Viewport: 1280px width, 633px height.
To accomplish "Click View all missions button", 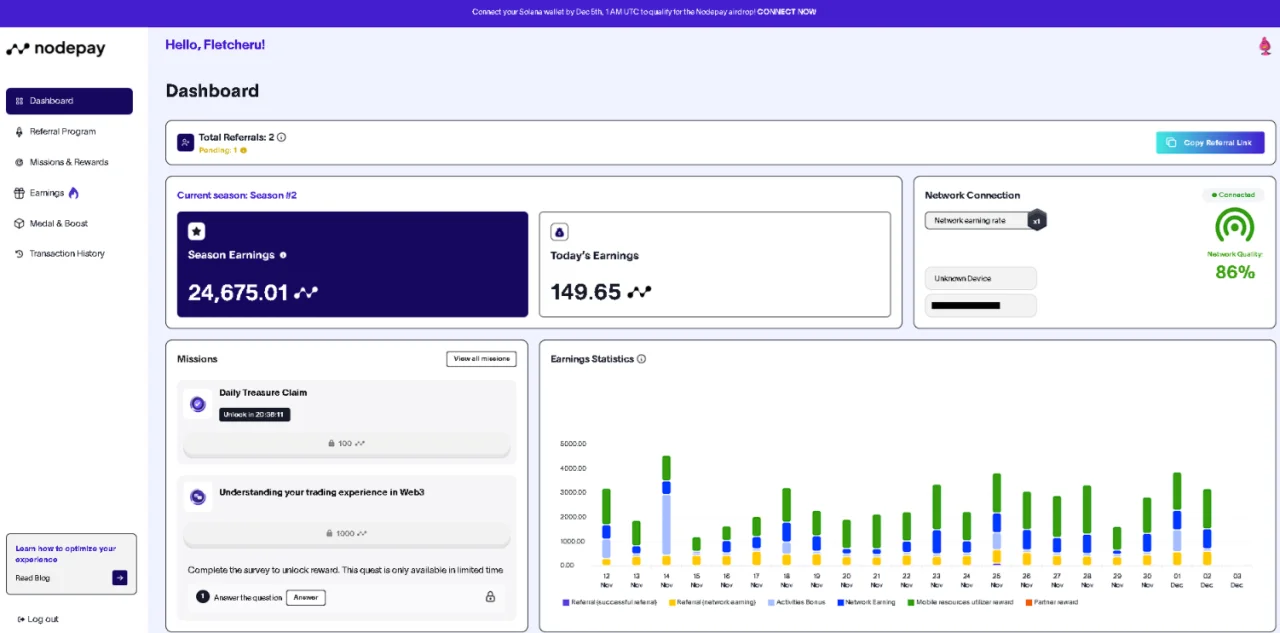I will pos(481,359).
